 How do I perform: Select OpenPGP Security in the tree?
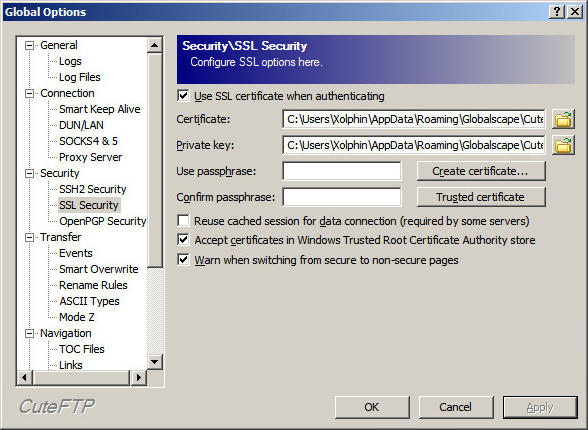coord(102,221)
